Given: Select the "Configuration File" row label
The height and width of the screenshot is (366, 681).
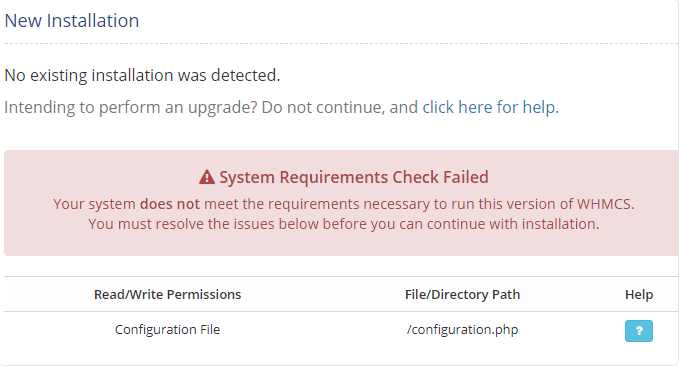Looking at the screenshot, I should point(167,330).
